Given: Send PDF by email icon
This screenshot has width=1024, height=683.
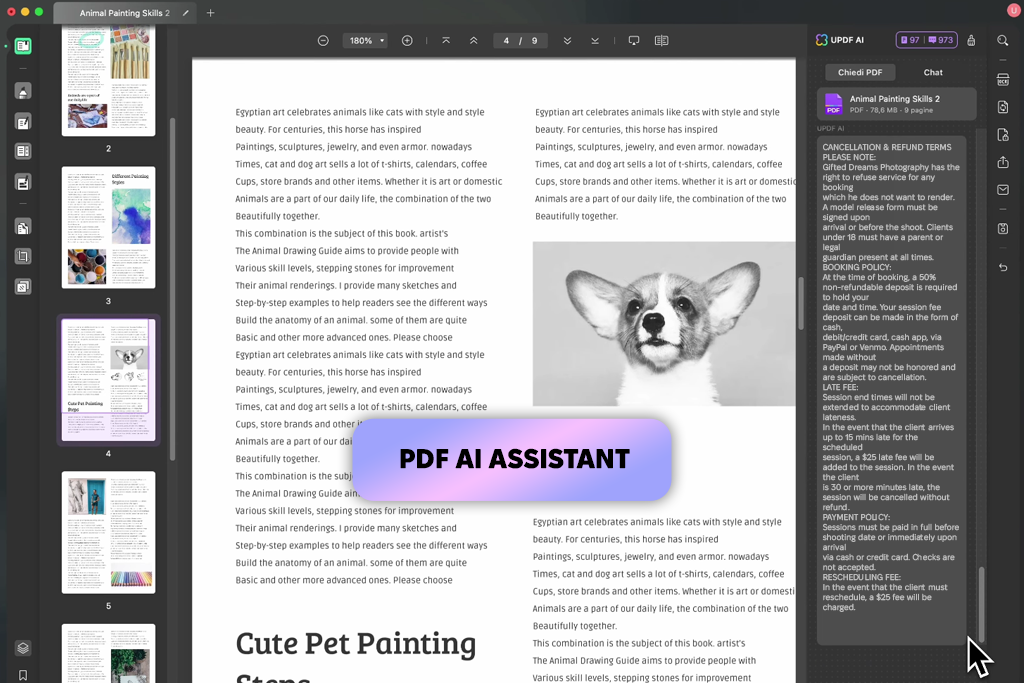Looking at the screenshot, I should click(x=1003, y=190).
